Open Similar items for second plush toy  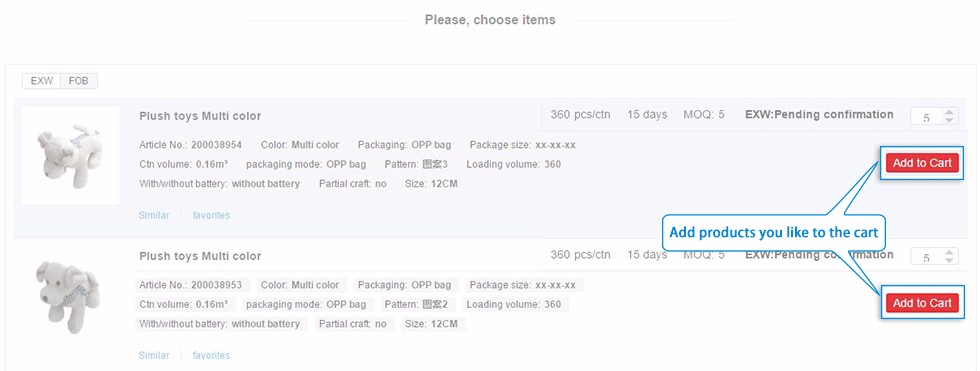pyautogui.click(x=154, y=355)
